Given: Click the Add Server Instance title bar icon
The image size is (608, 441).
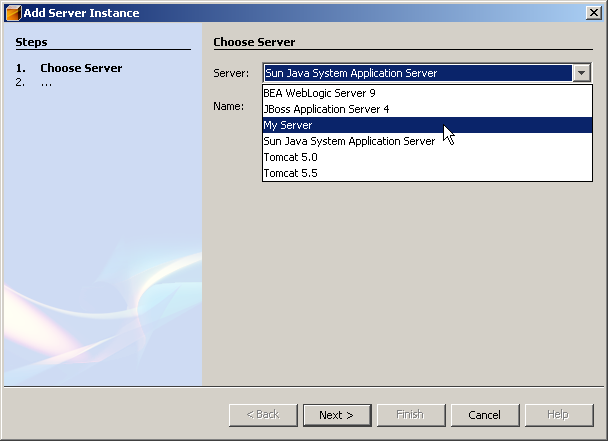Looking at the screenshot, I should click(x=13, y=13).
